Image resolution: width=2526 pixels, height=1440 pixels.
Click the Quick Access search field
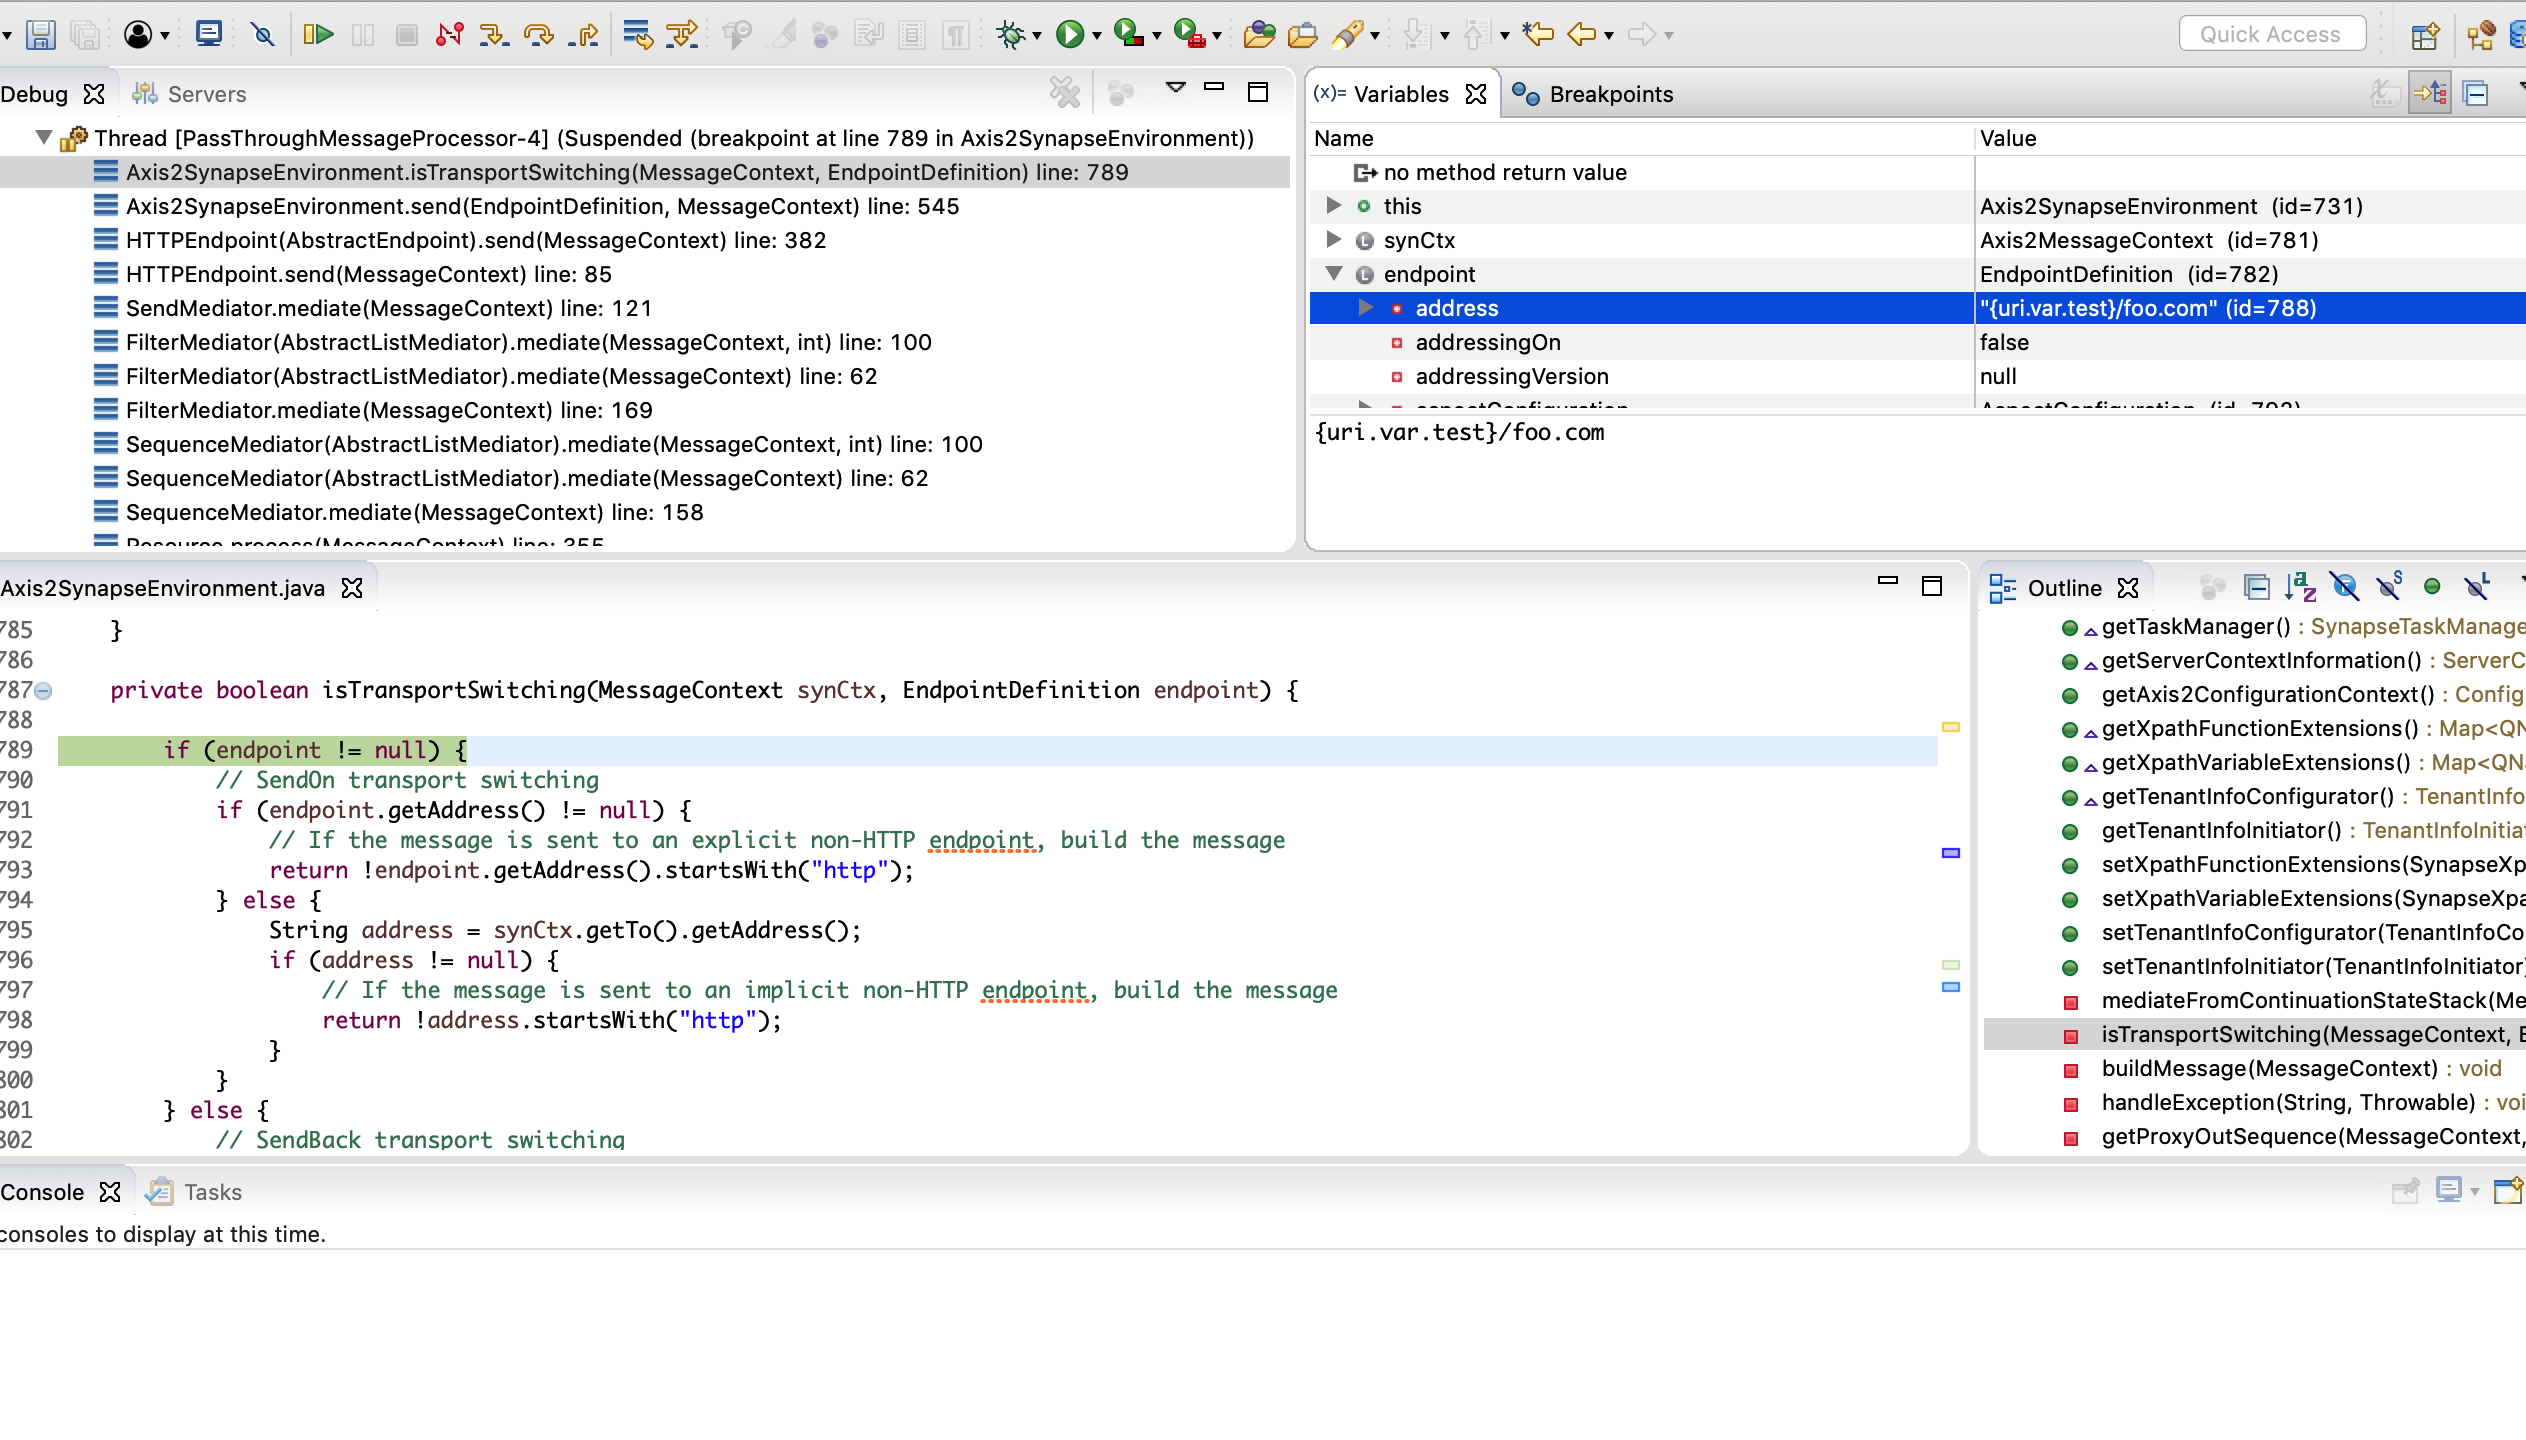[2271, 35]
